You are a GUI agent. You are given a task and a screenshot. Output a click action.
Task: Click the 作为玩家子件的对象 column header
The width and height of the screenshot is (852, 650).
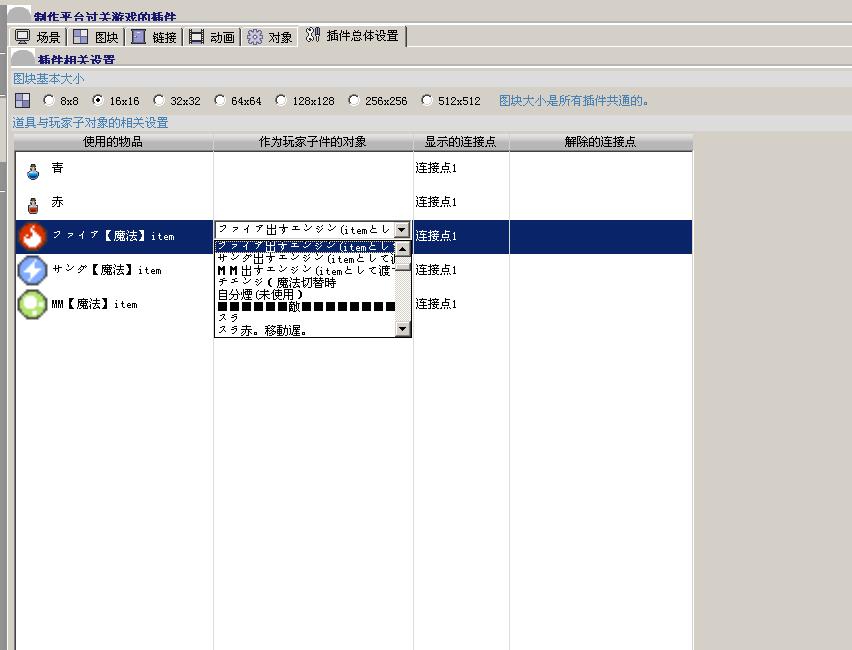tap(313, 142)
